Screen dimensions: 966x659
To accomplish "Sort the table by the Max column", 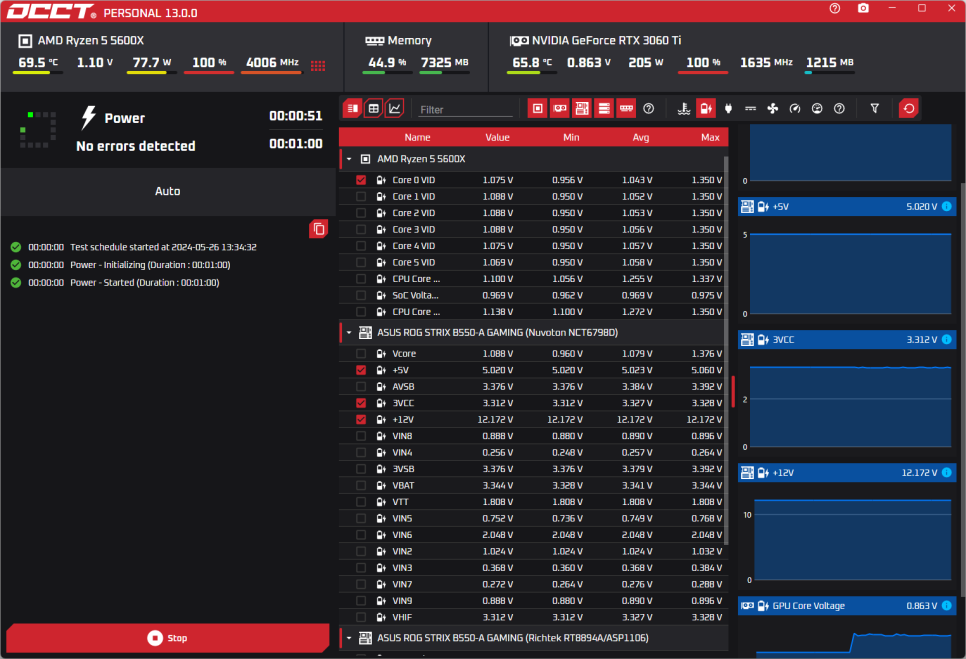I will tap(710, 137).
